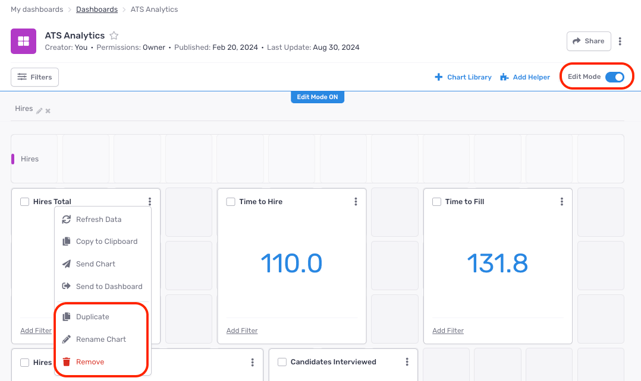Go to Dashboards breadcrumb link

click(x=97, y=9)
